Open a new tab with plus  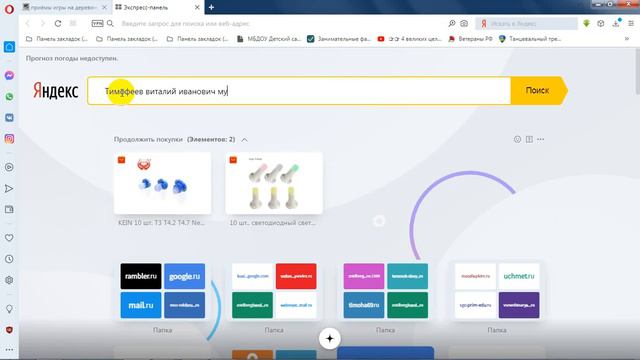tap(211, 7)
